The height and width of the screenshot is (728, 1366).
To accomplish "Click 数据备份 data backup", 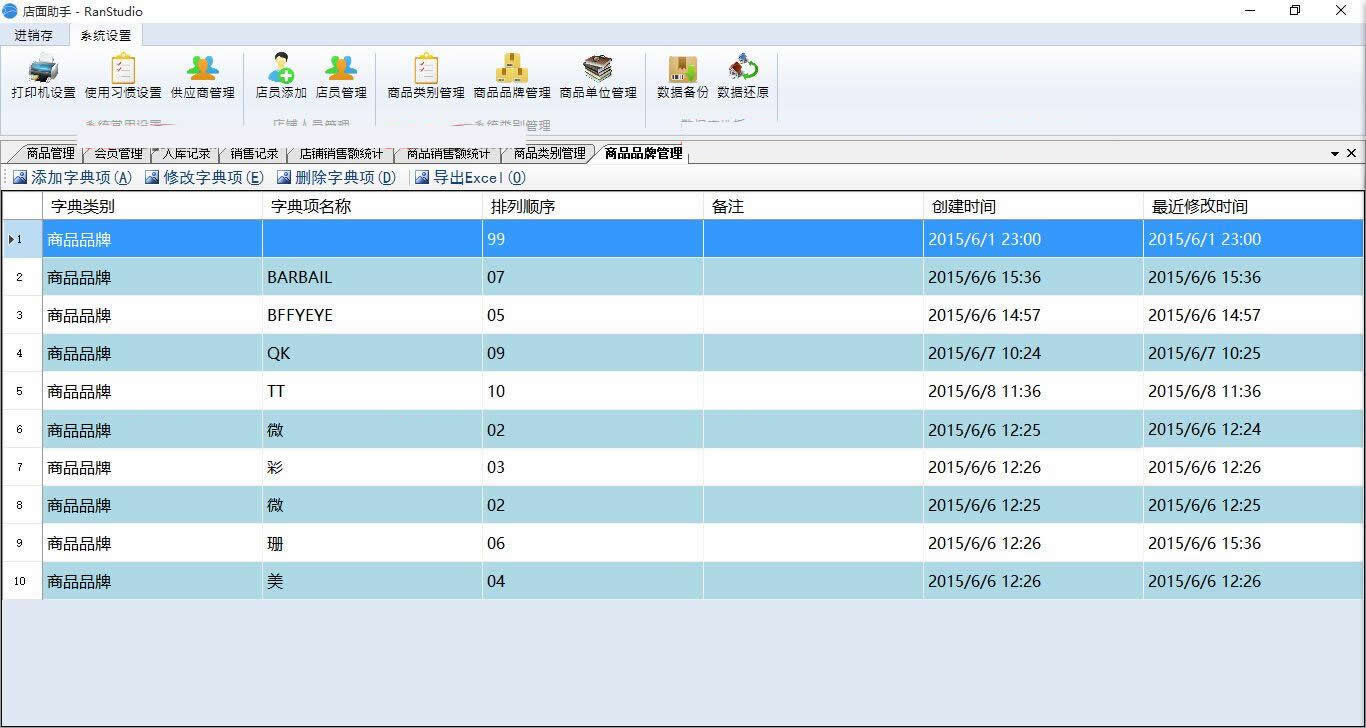I will (x=682, y=77).
